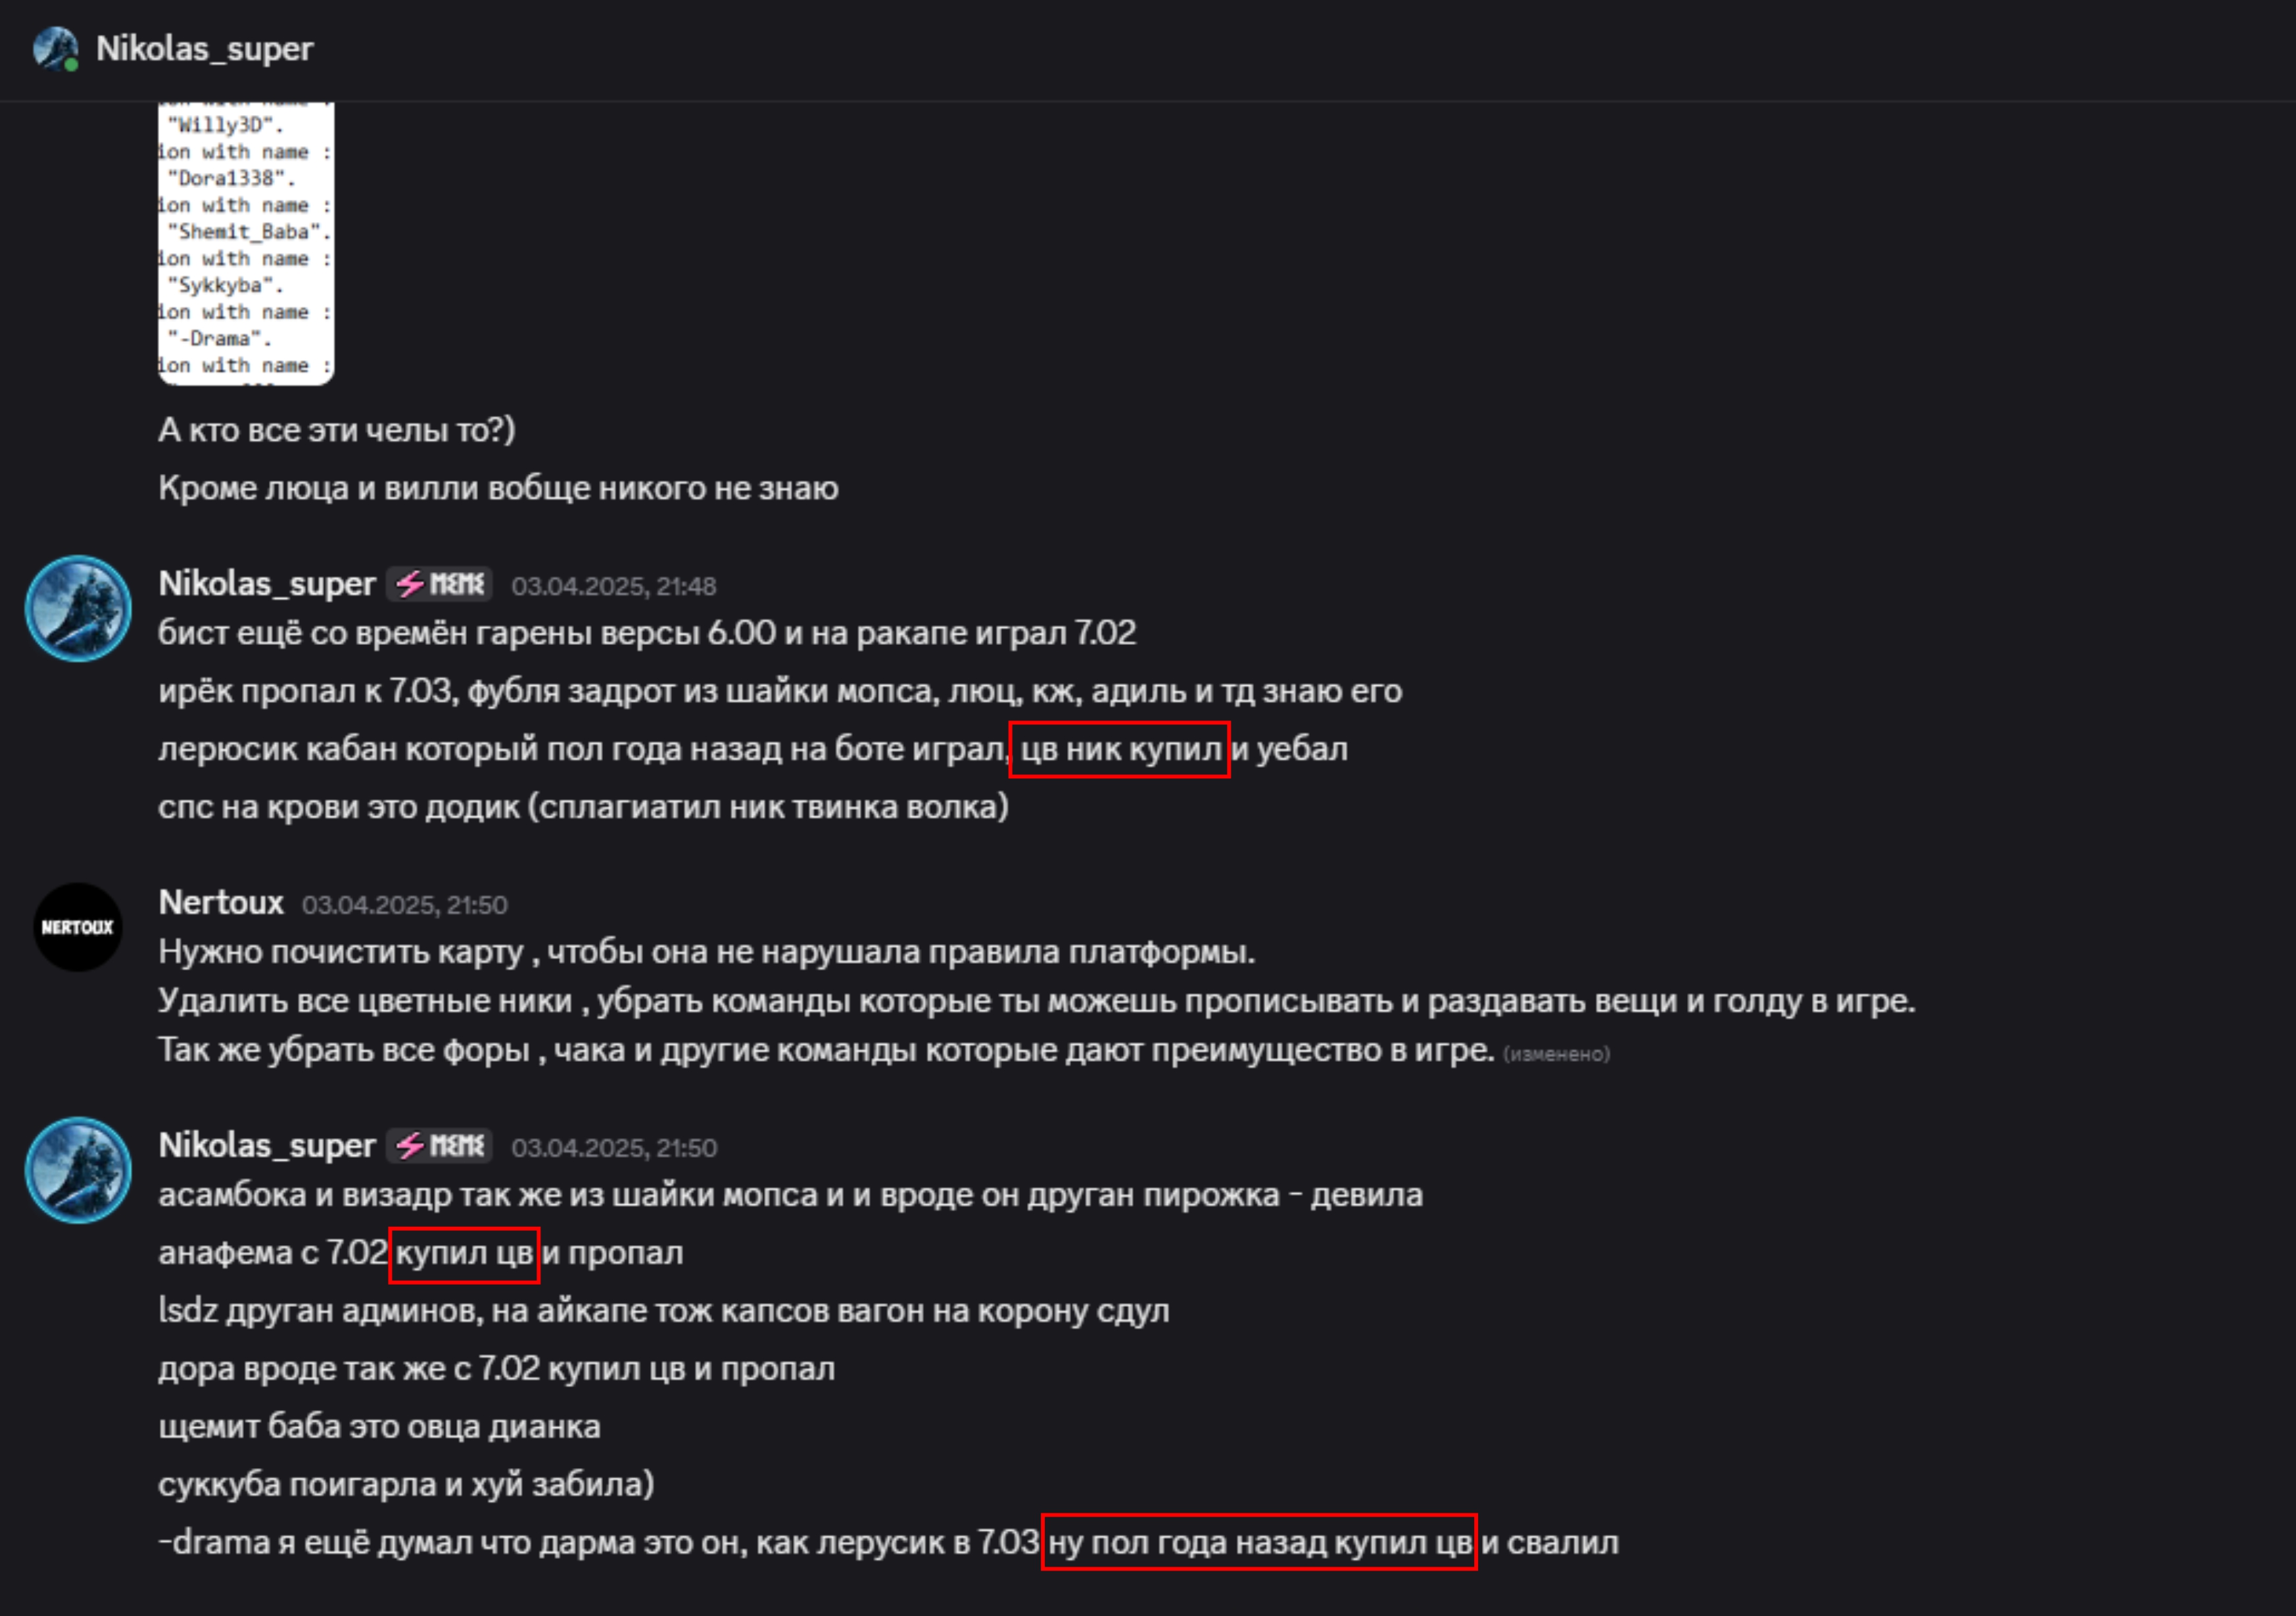Click the Nertoux black avatar
2296x1616 pixels.
78,927
